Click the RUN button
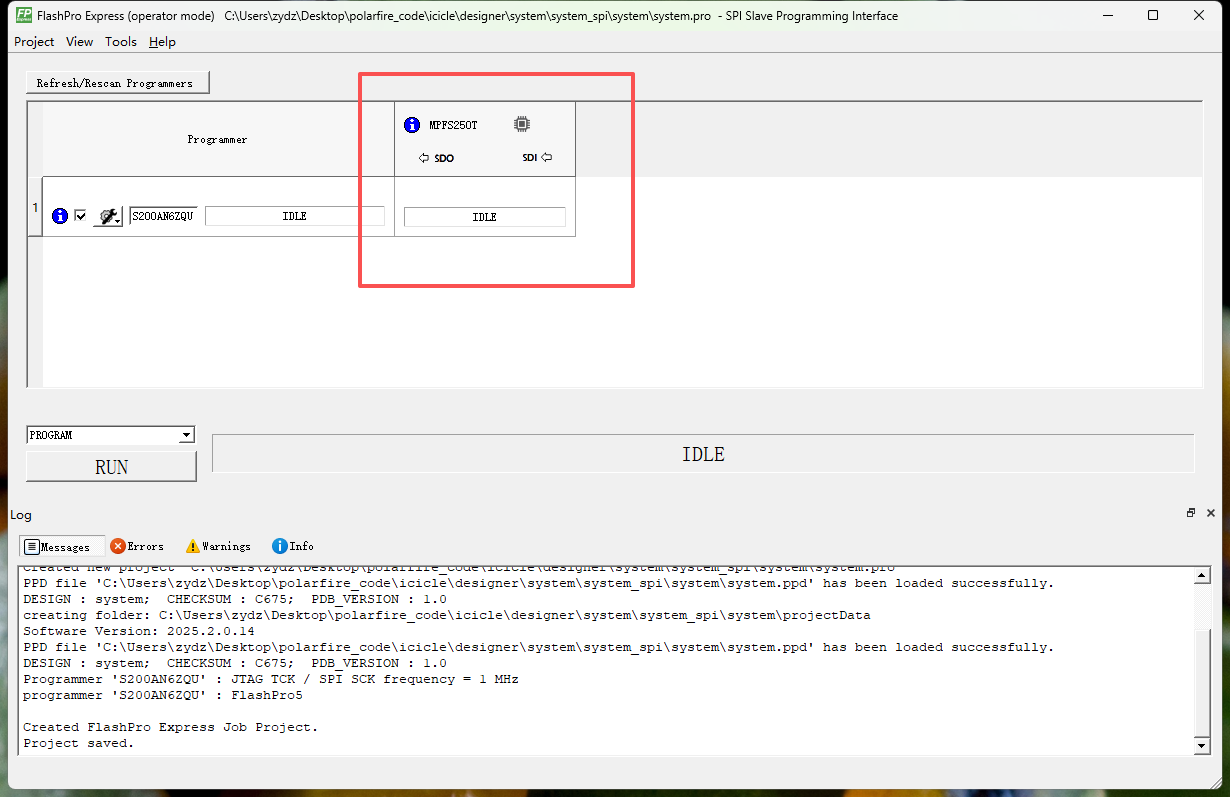1230x797 pixels. pyautogui.click(x=111, y=467)
